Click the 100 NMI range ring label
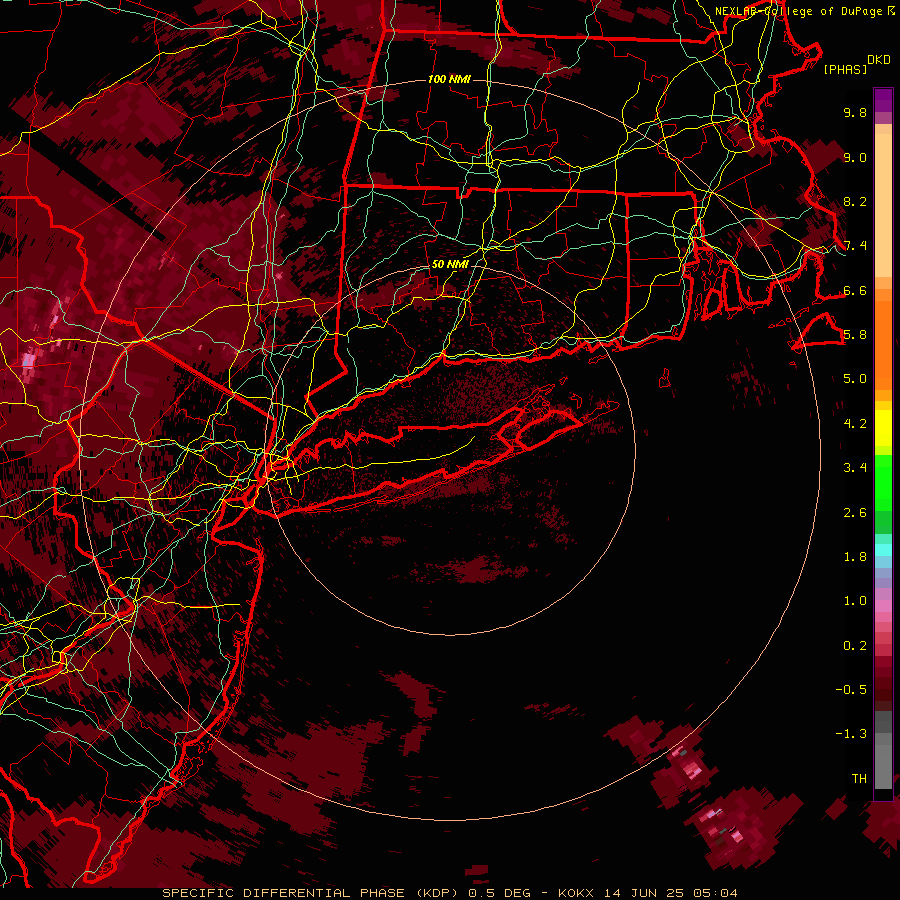Screen dimensions: 900x900 tap(449, 79)
